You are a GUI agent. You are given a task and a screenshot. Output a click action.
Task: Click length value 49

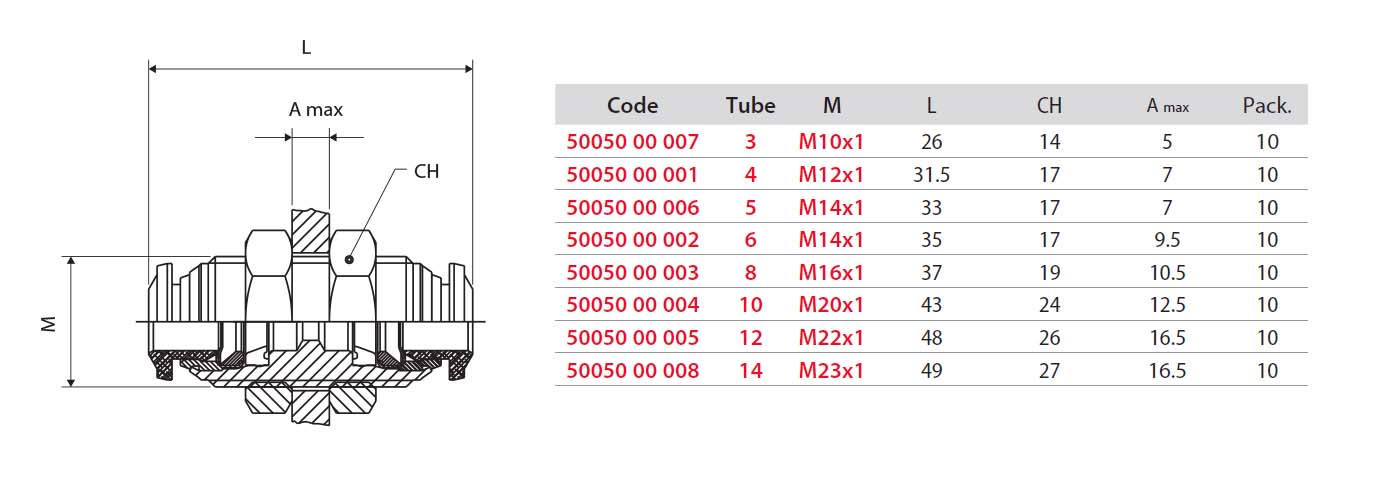click(x=931, y=371)
